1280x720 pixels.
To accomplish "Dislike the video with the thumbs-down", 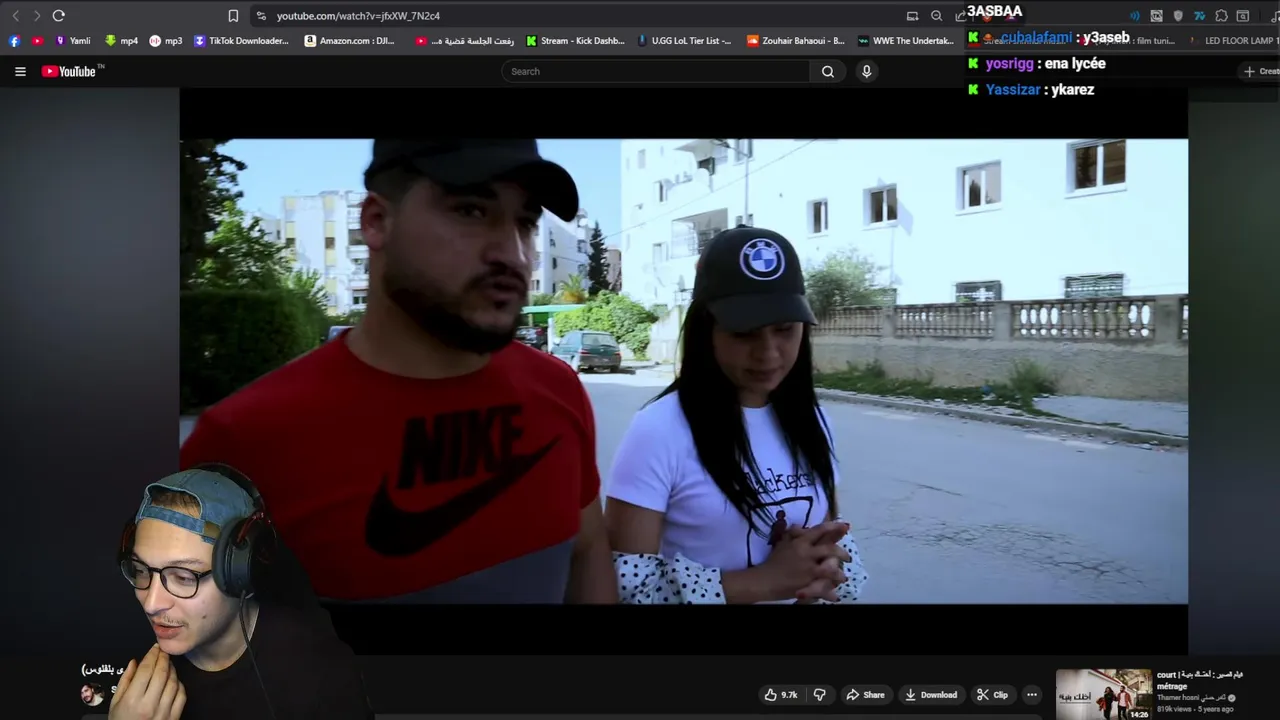I will 819,695.
